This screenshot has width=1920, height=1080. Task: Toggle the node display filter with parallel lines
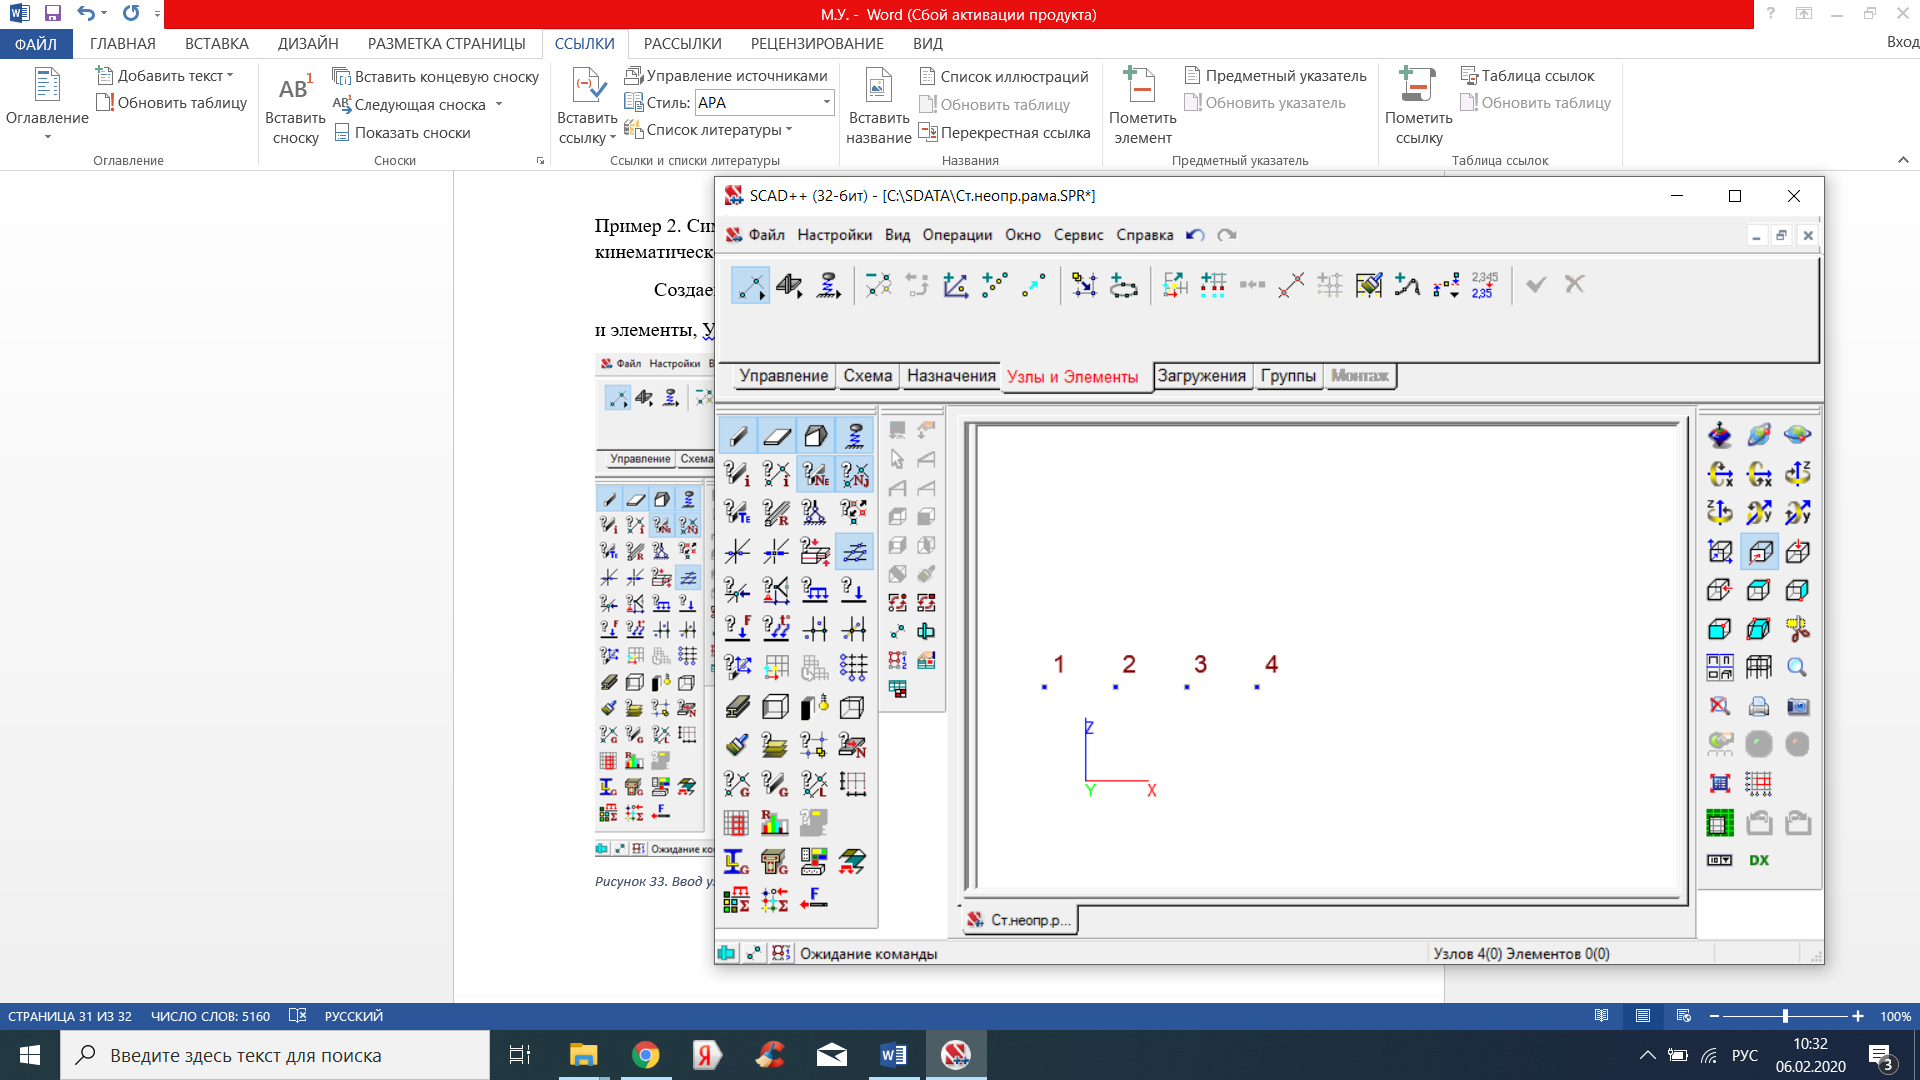pyautogui.click(x=855, y=551)
